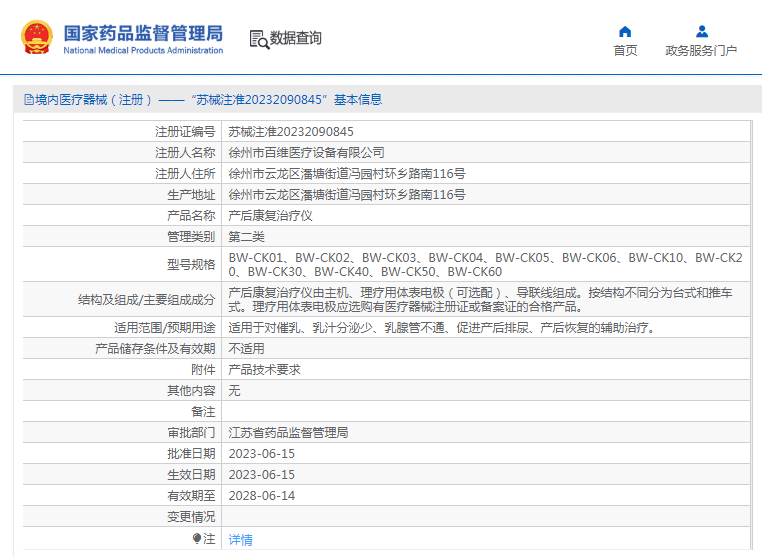Open the data query search icon
Viewport: 762px width, 557px height.
pyautogui.click(x=259, y=39)
